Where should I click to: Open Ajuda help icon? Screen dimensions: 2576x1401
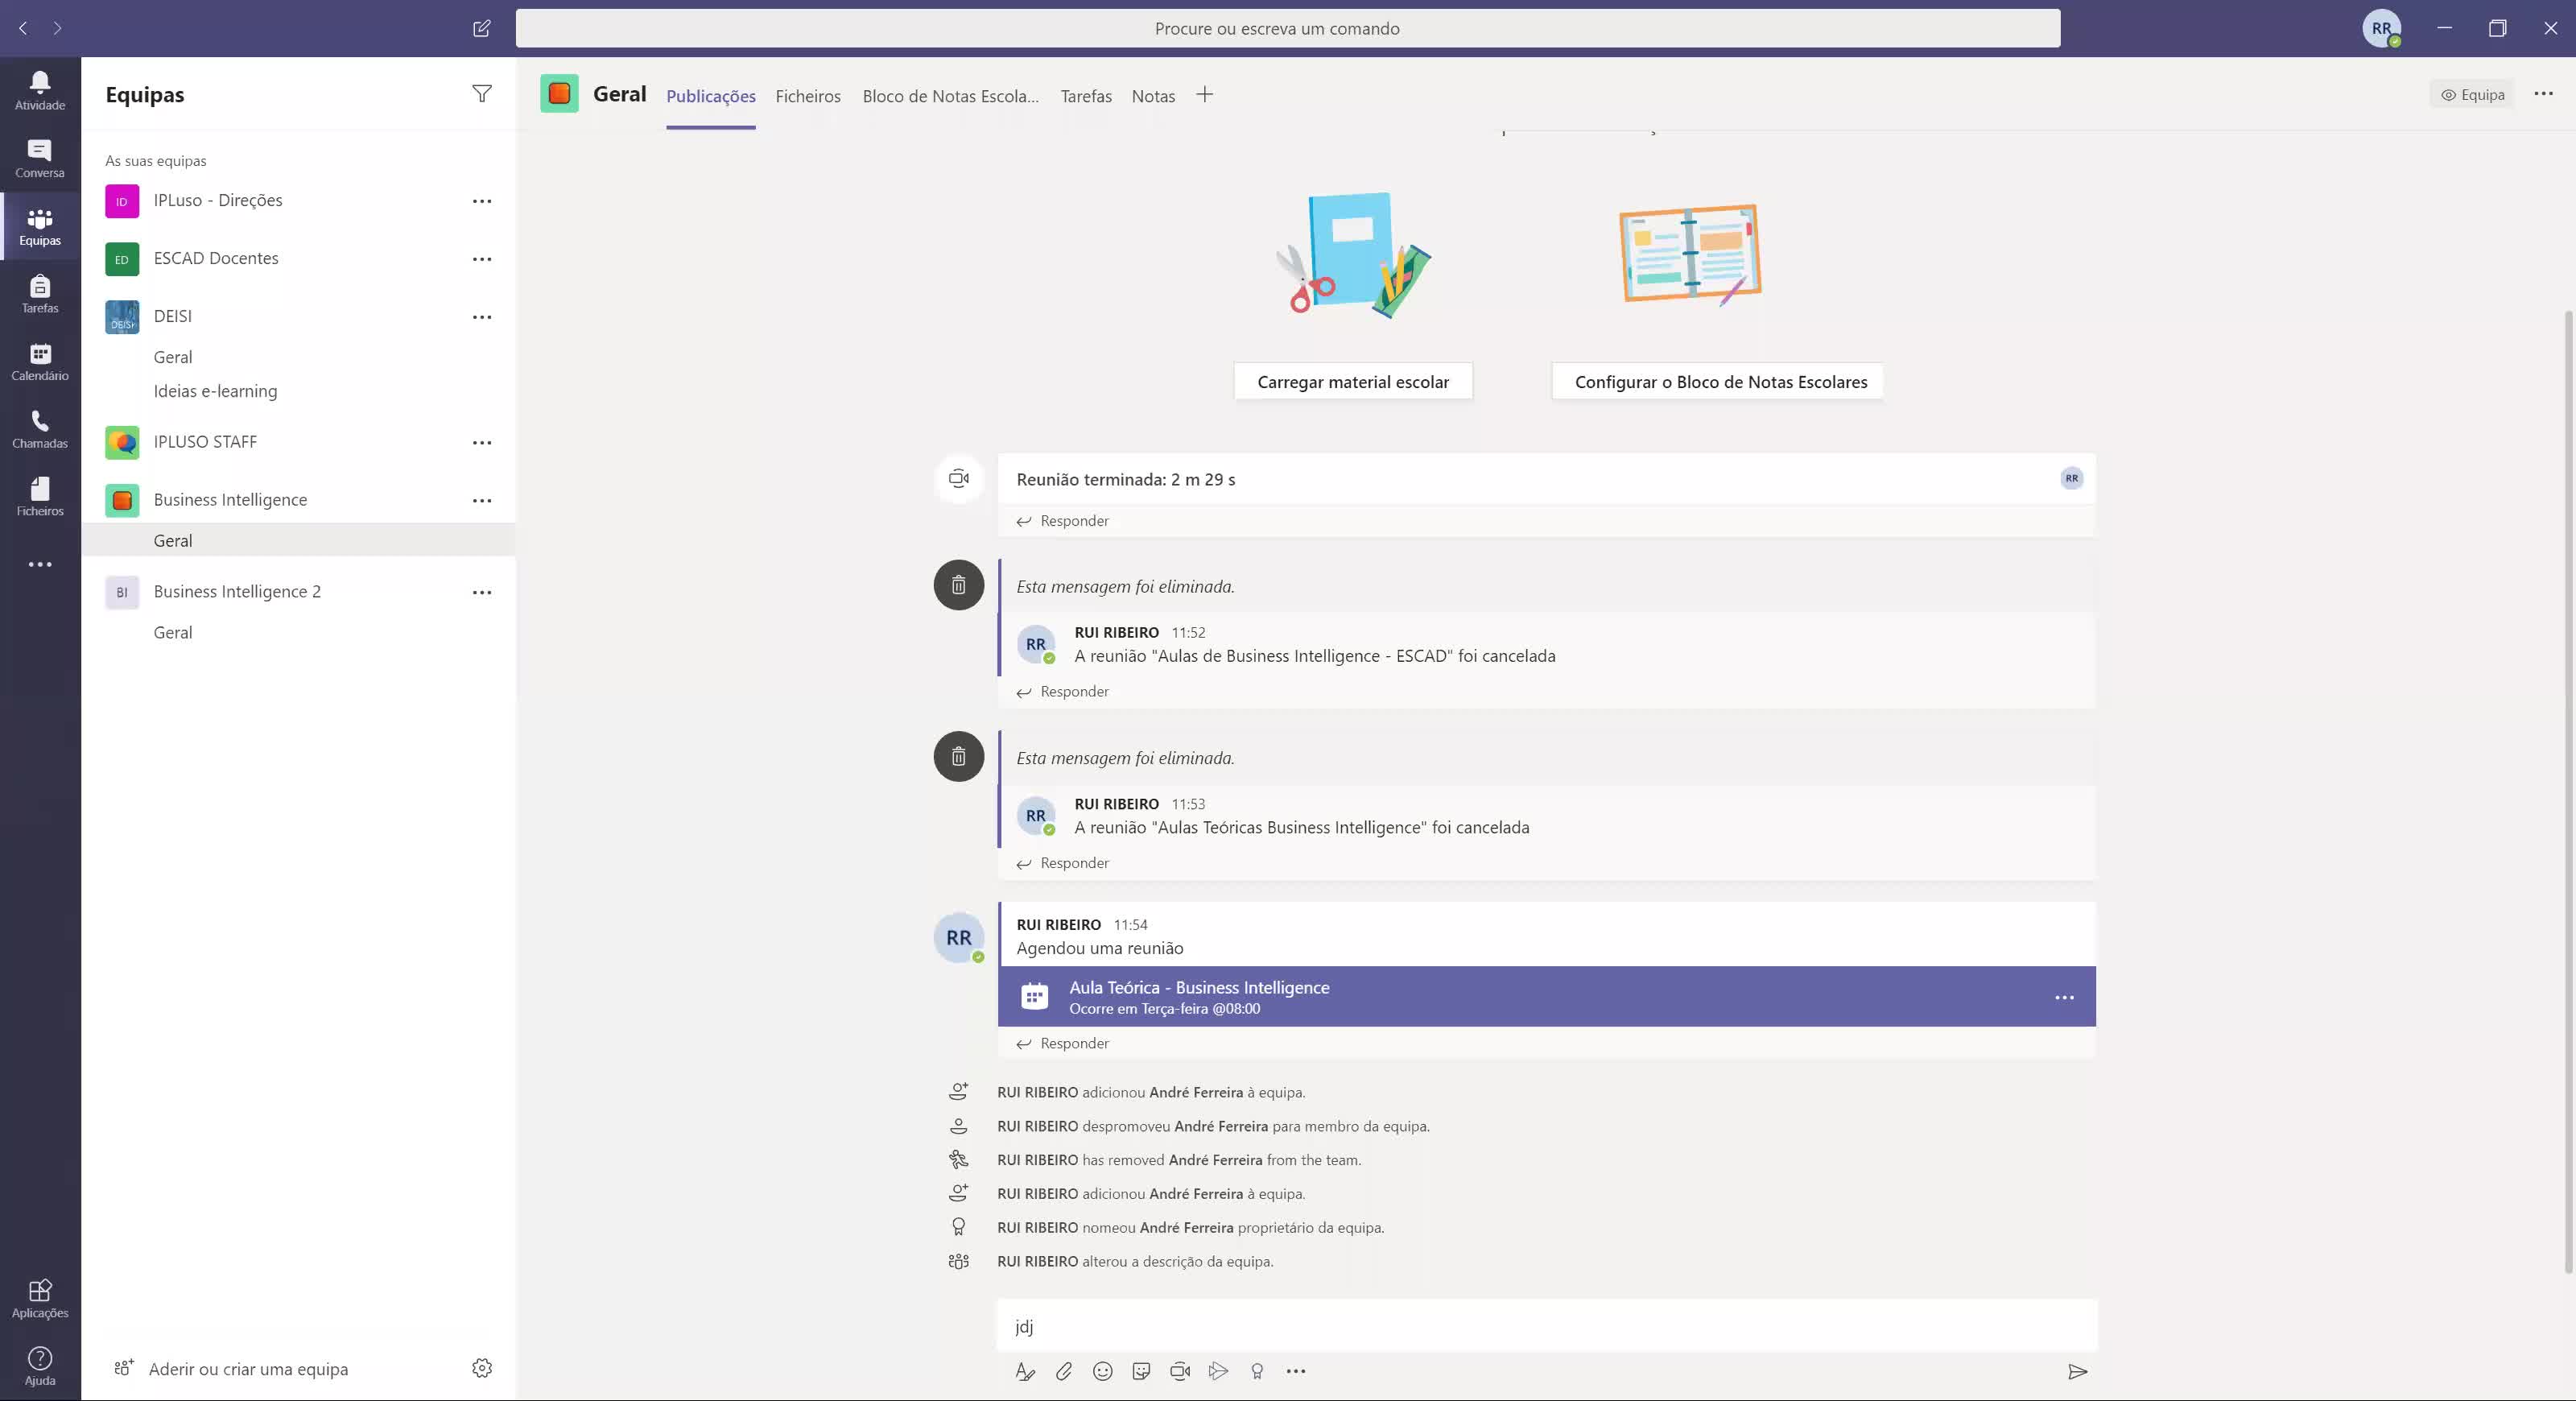[x=40, y=1366]
